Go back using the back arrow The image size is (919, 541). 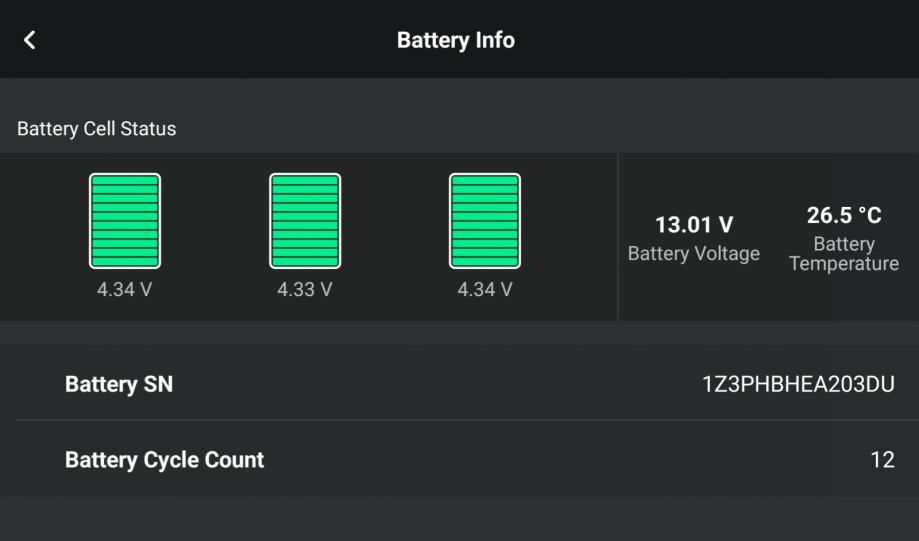click(x=30, y=40)
